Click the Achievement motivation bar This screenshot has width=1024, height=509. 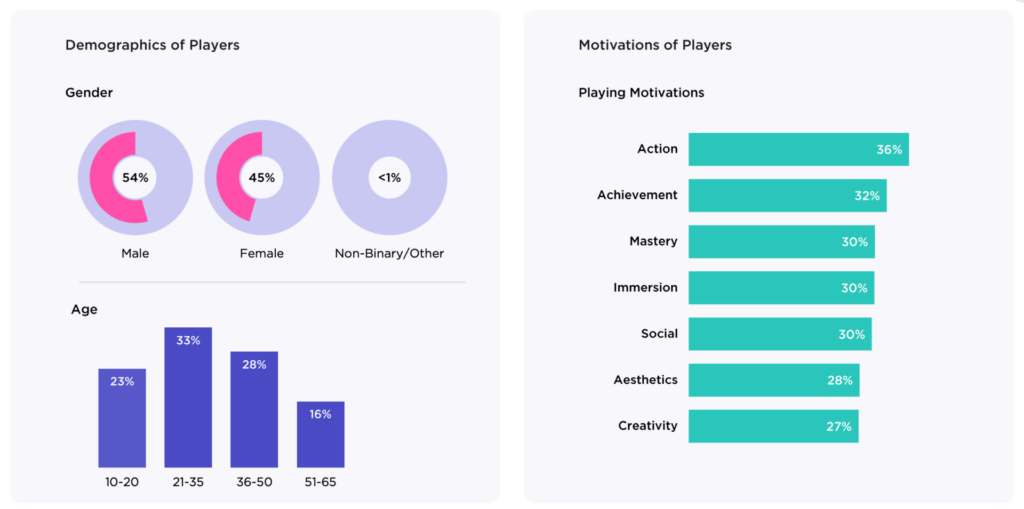click(787, 195)
